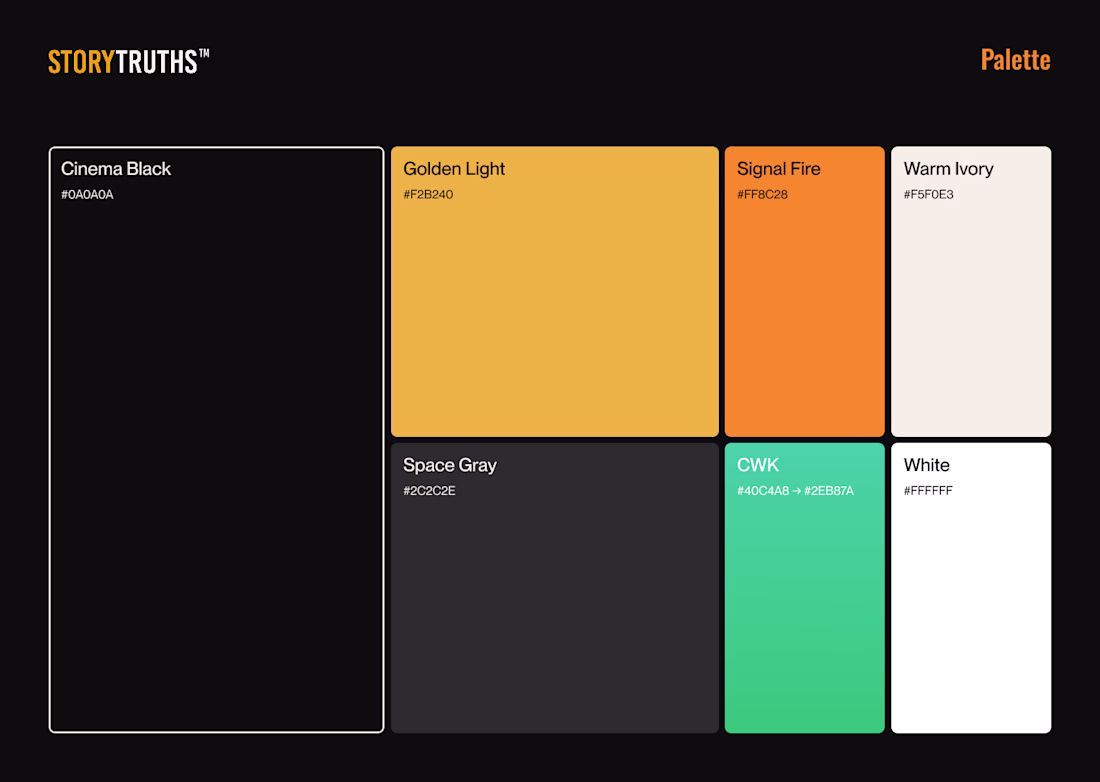
Task: Select the #FFFFFF hex value text
Action: tap(928, 491)
